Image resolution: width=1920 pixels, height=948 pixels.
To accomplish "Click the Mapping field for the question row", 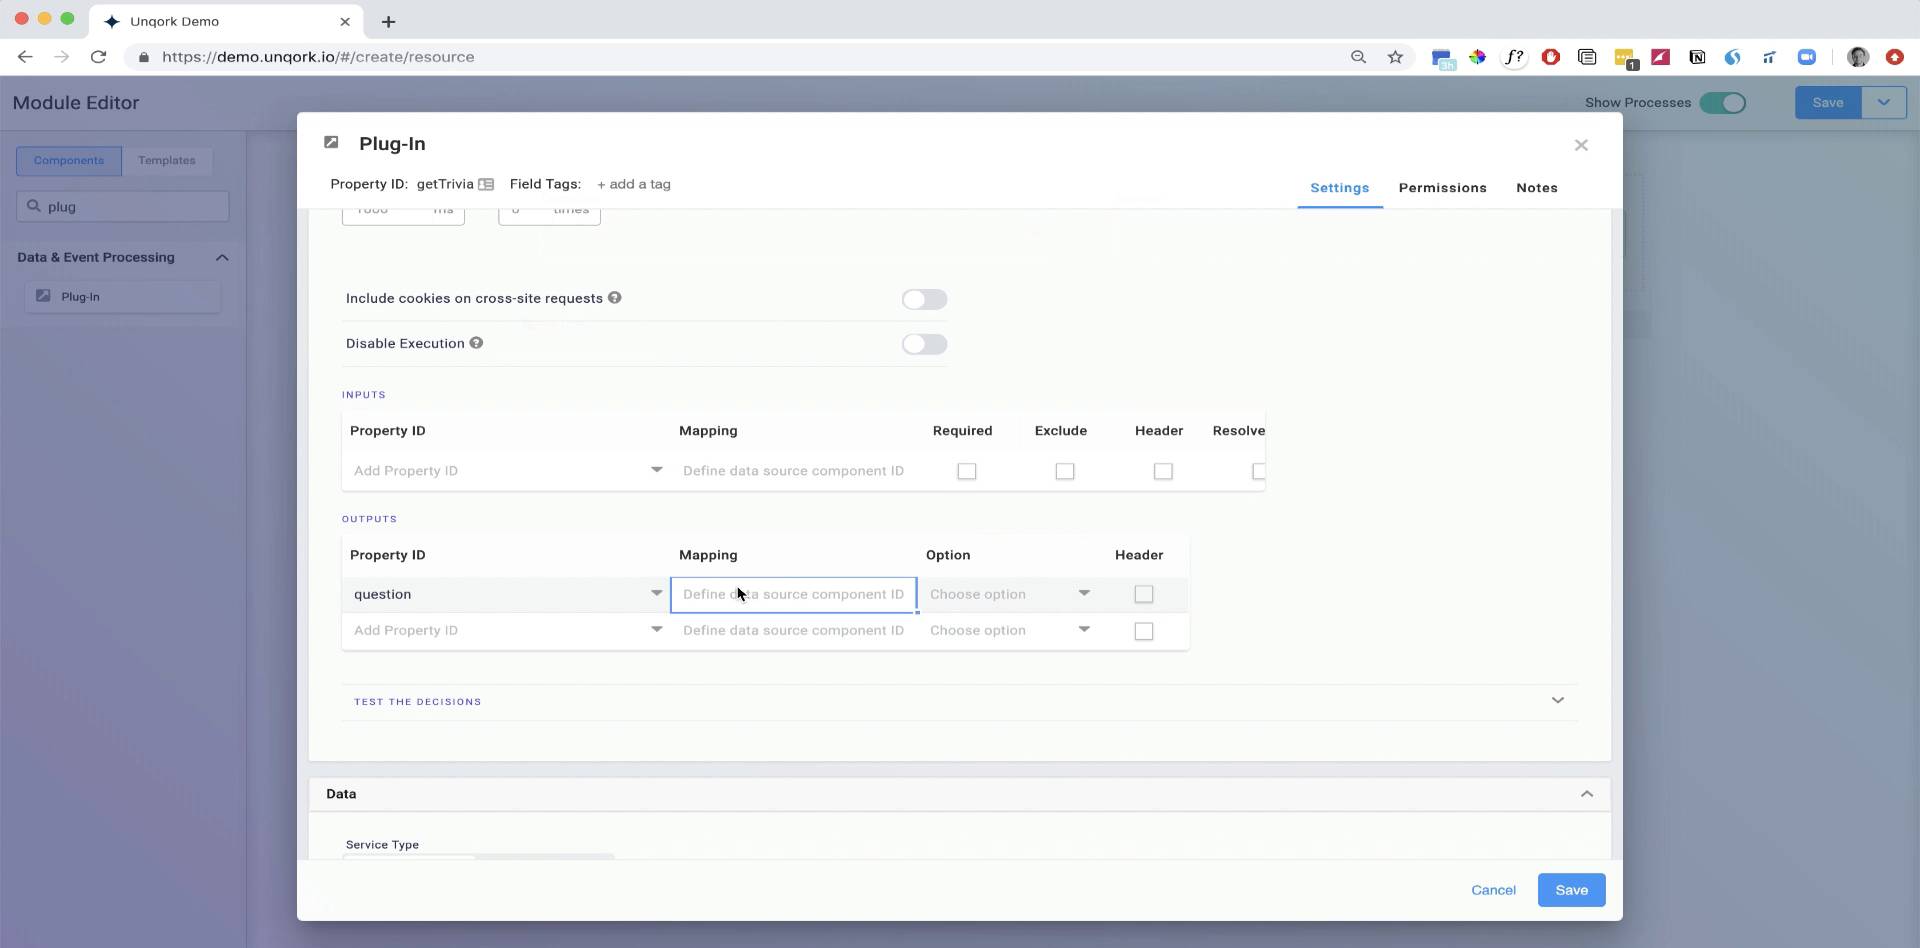I will (793, 593).
